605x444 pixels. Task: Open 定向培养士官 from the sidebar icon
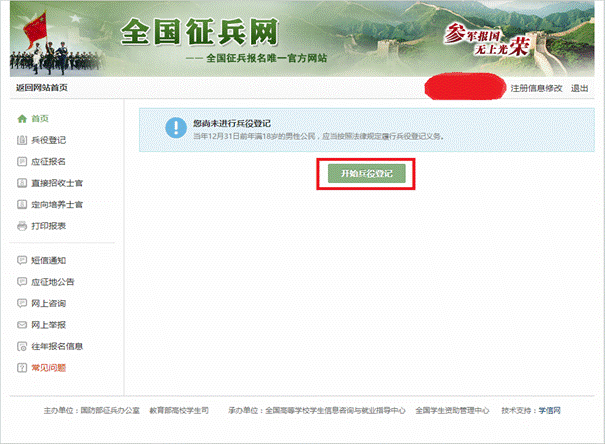point(22,205)
